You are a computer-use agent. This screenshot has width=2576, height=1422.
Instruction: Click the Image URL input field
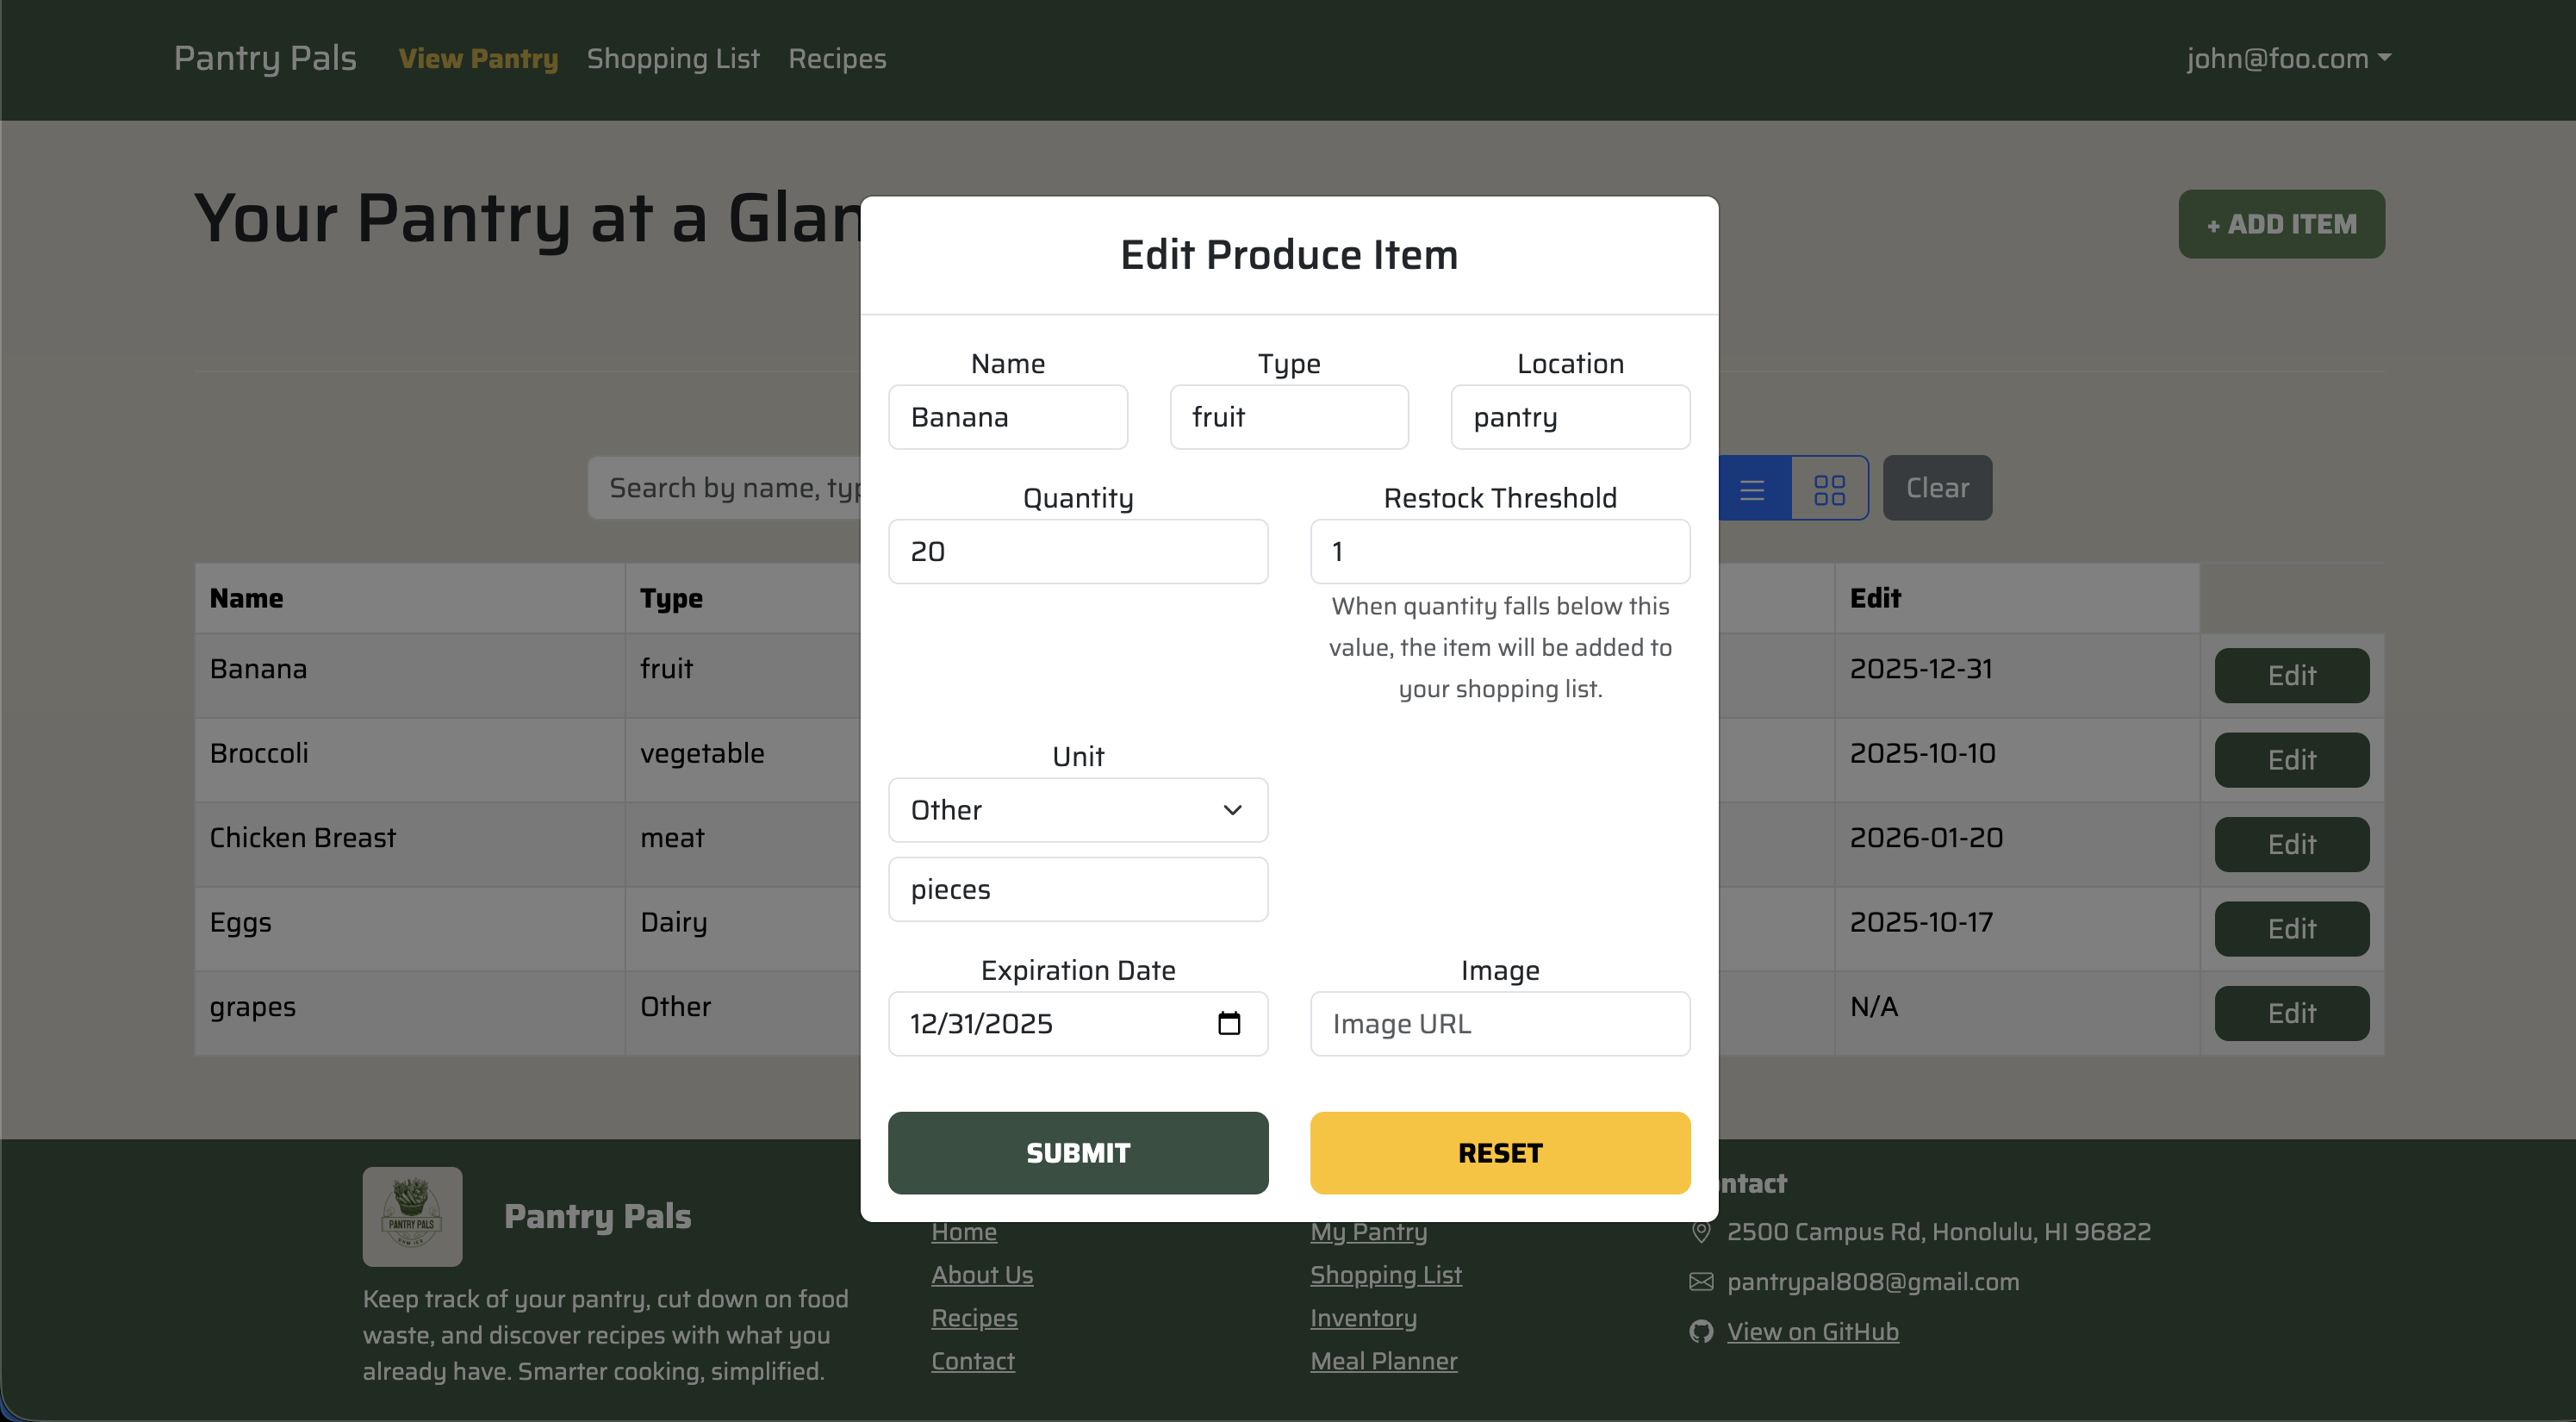(1499, 1023)
